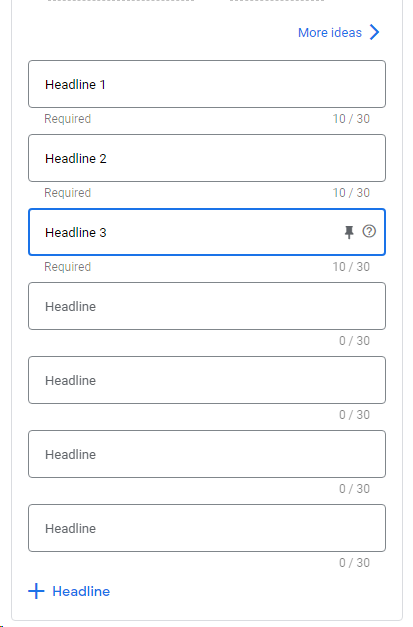This screenshot has width=413, height=627.
Task: Click the 10 / 30 counter under Headline 2
Action: [351, 193]
